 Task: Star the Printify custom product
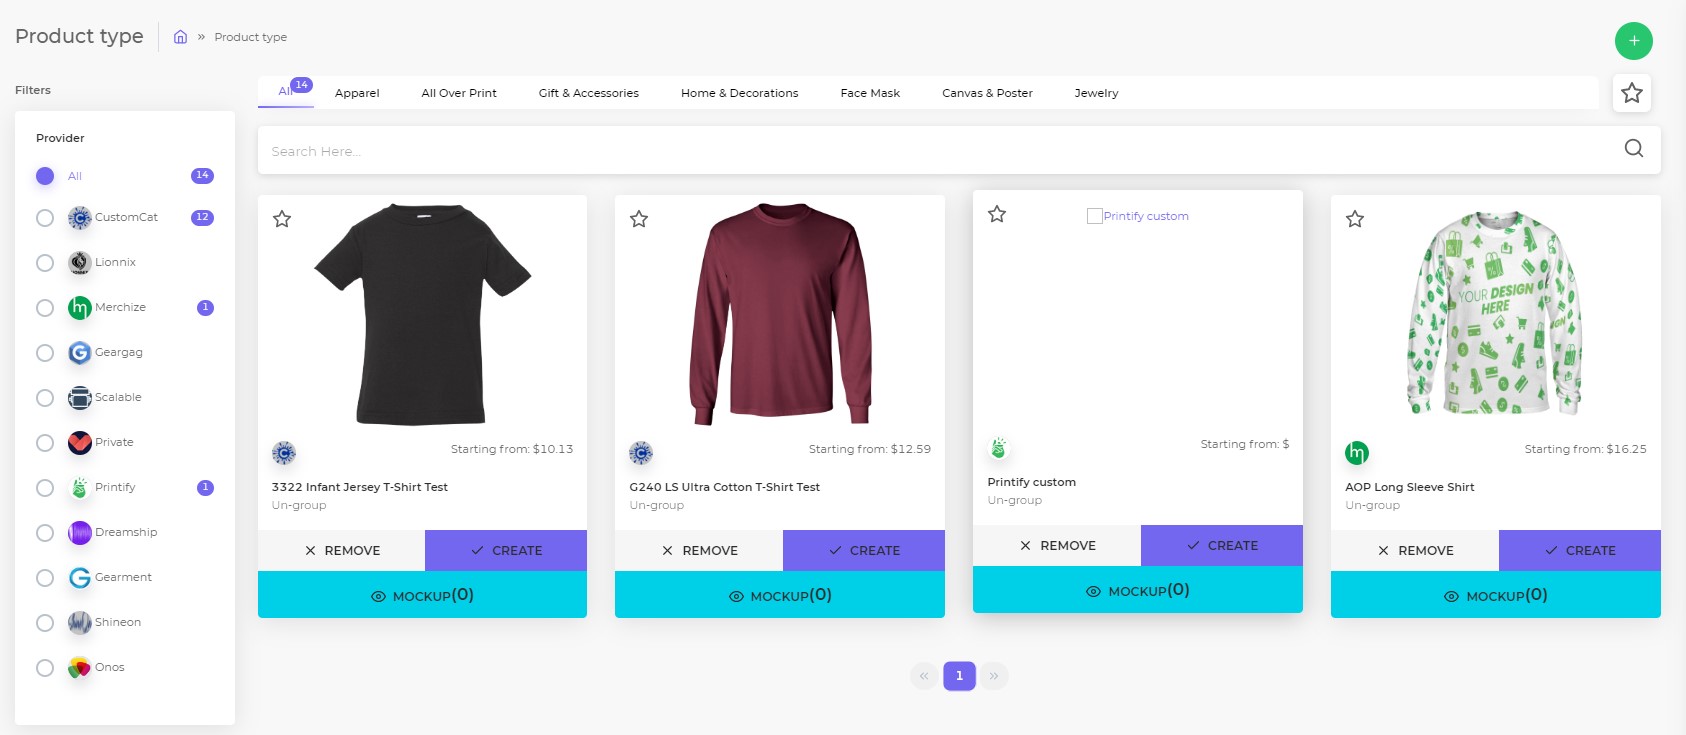pyautogui.click(x=997, y=214)
